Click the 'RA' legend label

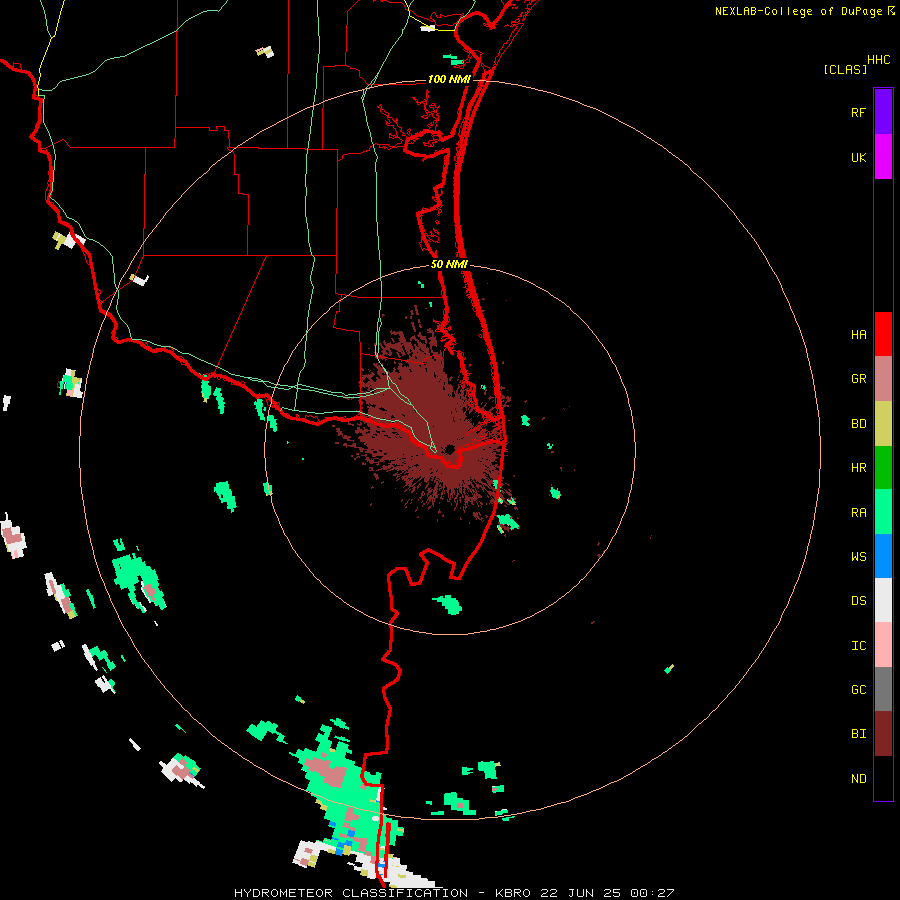858,513
